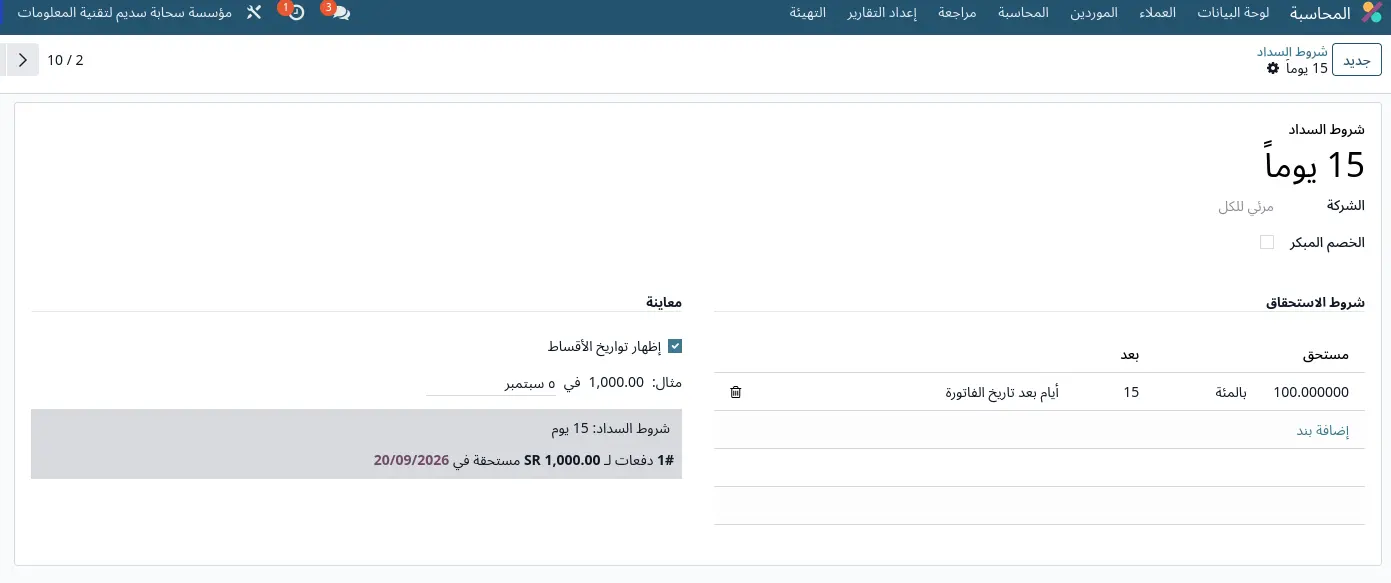Open the الموردين menu

[x=1094, y=13]
